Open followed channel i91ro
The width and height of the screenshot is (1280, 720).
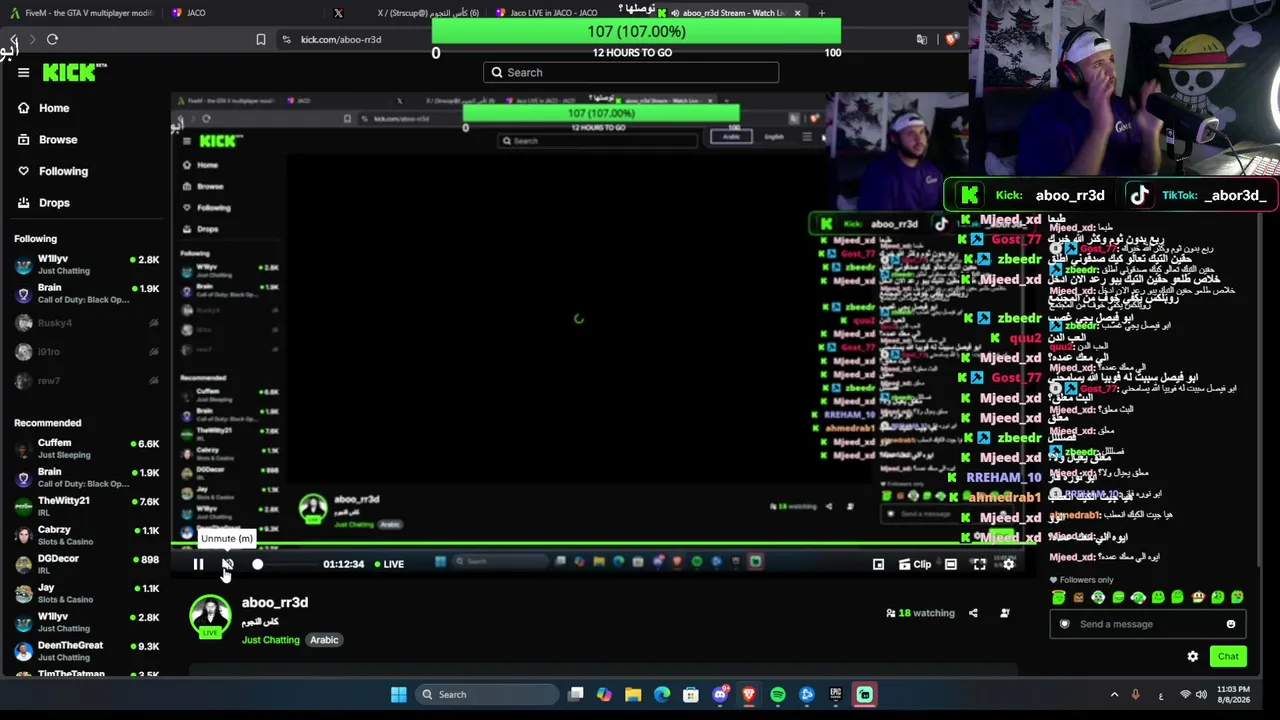(87, 352)
